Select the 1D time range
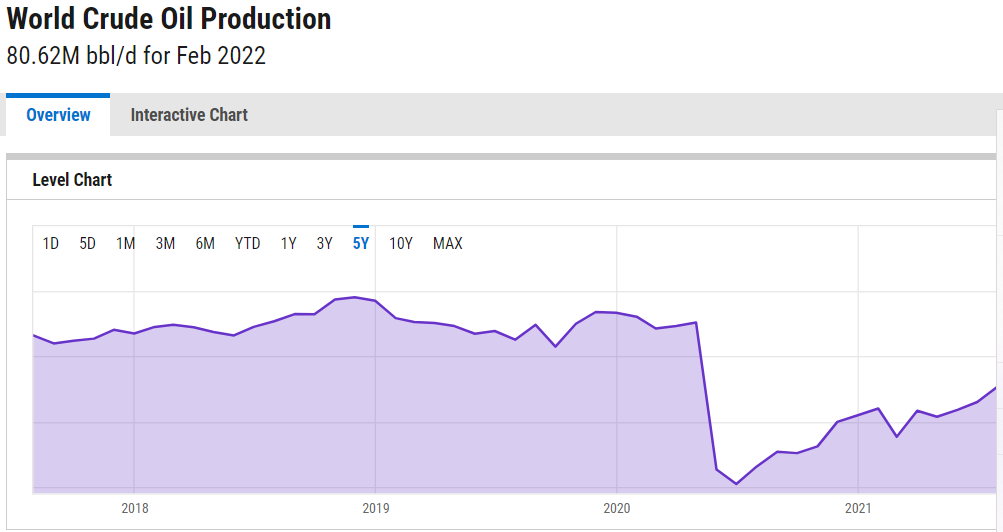Viewport: 1003px width, 532px height. 51,243
